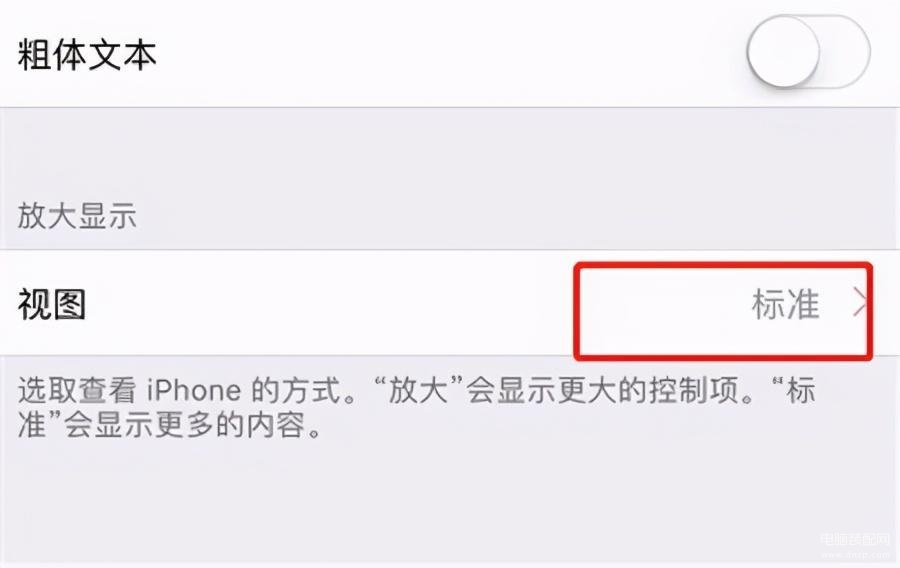This screenshot has height=568, width=900.
Task: Click the 粗体文本 label
Action: point(87,55)
